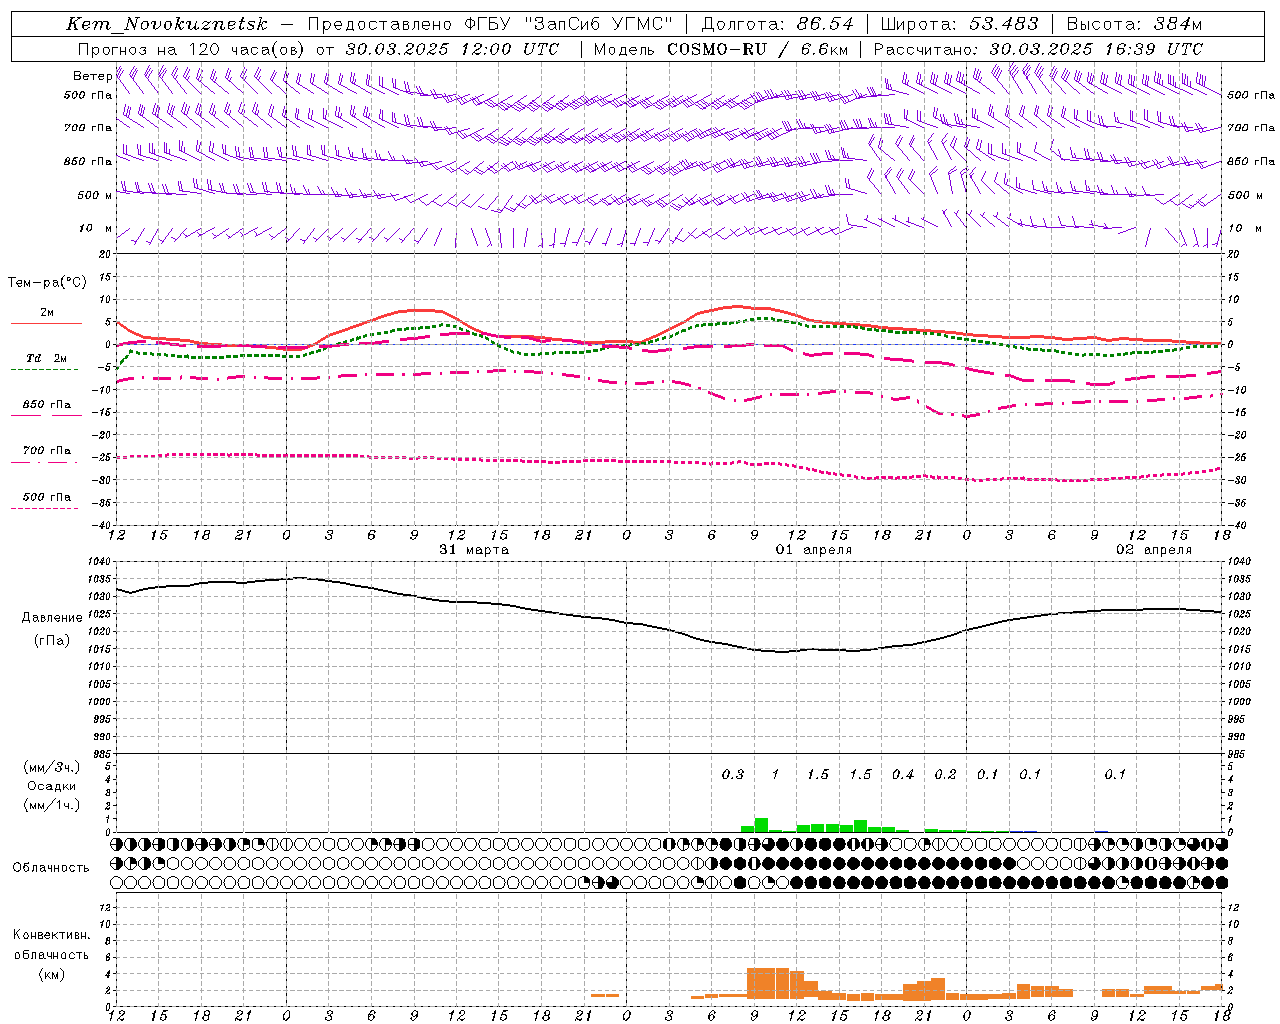1280x1024 pixels.
Task: Click the 'Td 2м' dew point legend label
Action: coord(47,358)
